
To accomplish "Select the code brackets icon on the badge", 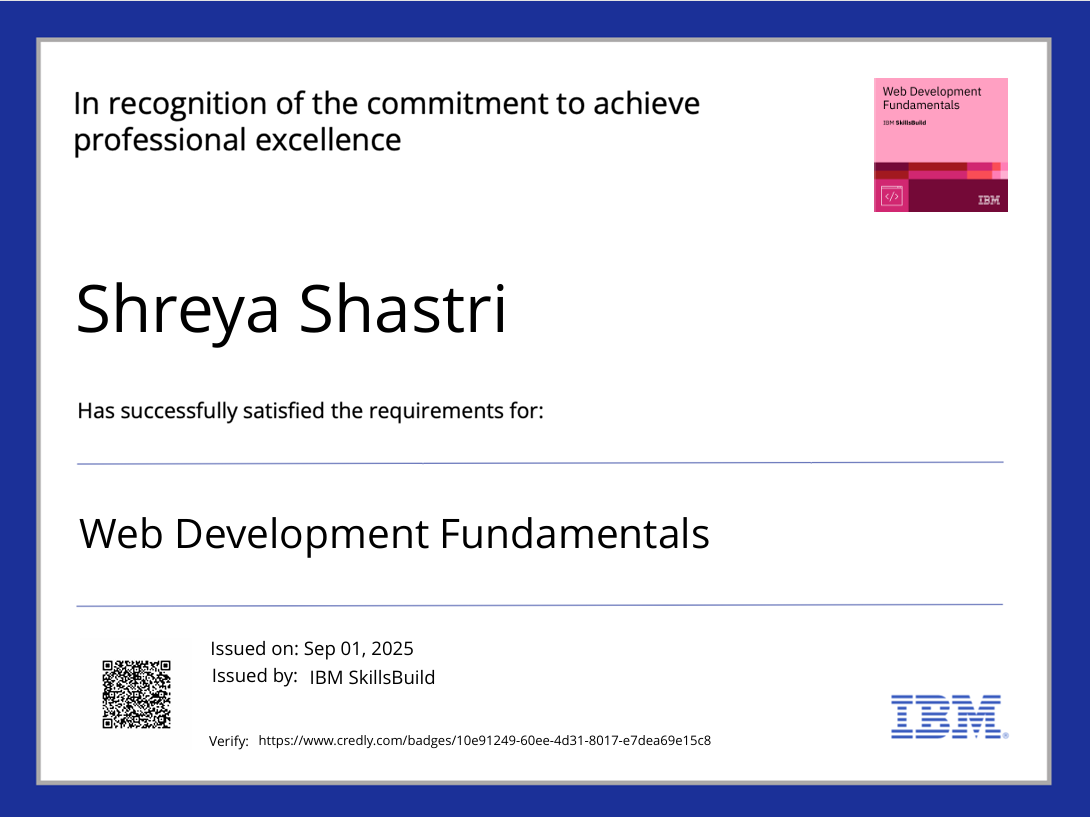I will tap(893, 196).
